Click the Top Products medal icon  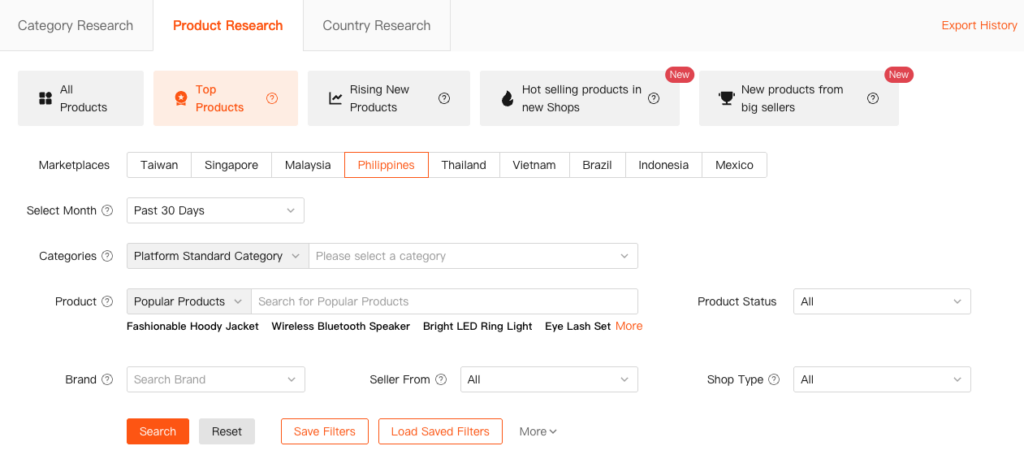(180, 98)
